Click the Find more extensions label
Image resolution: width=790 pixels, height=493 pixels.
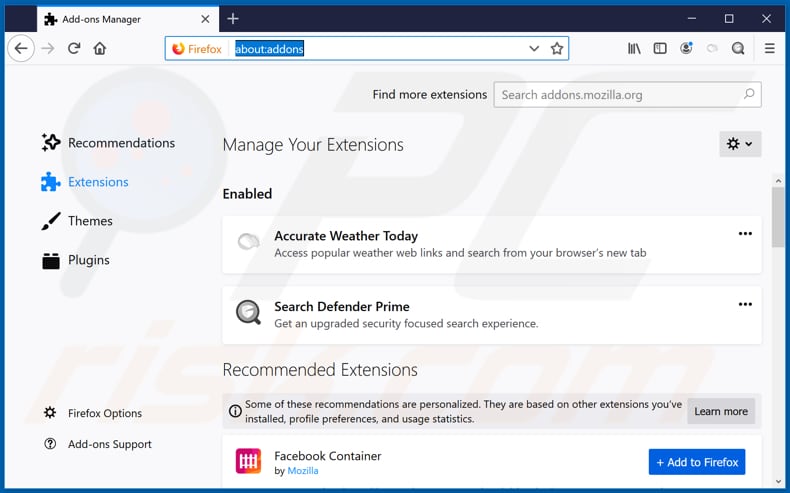click(430, 95)
